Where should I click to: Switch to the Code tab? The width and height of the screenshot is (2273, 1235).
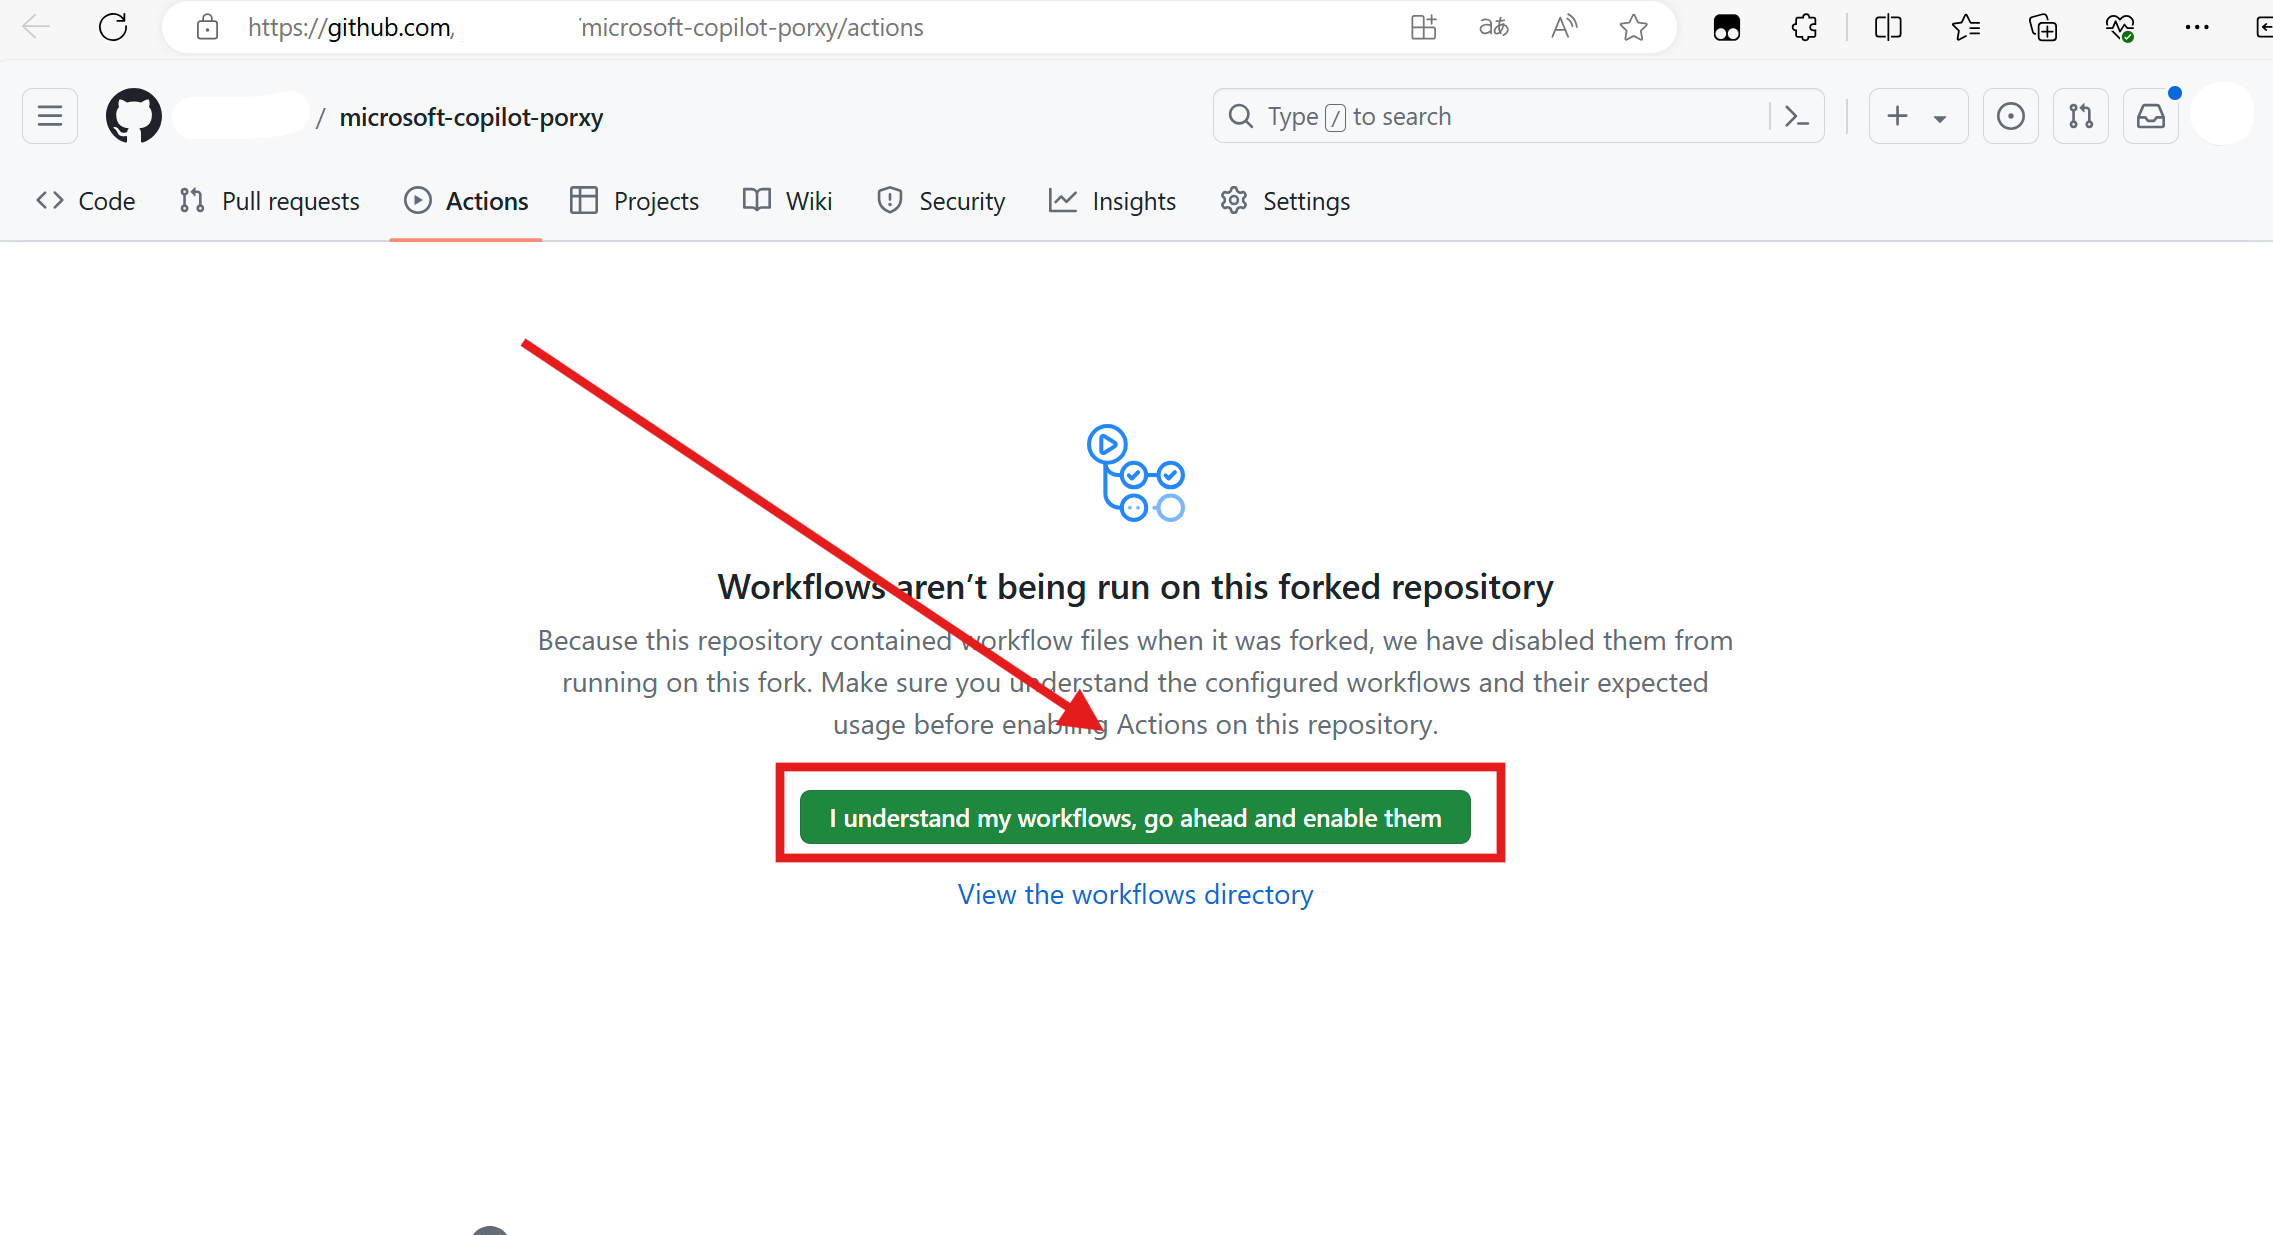click(x=86, y=201)
